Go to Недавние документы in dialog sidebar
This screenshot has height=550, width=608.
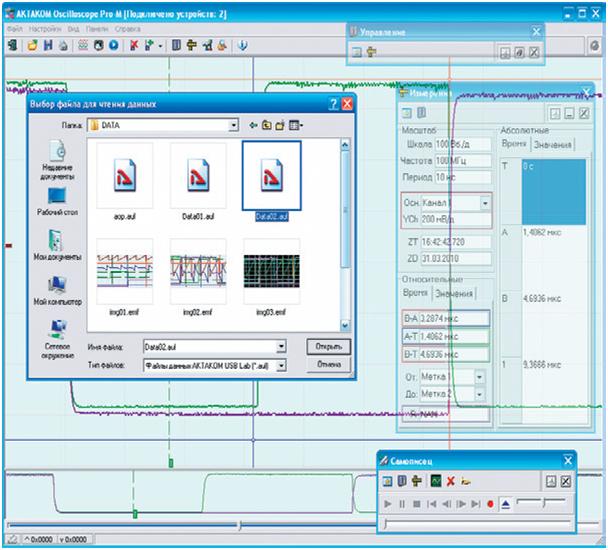pos(57,160)
